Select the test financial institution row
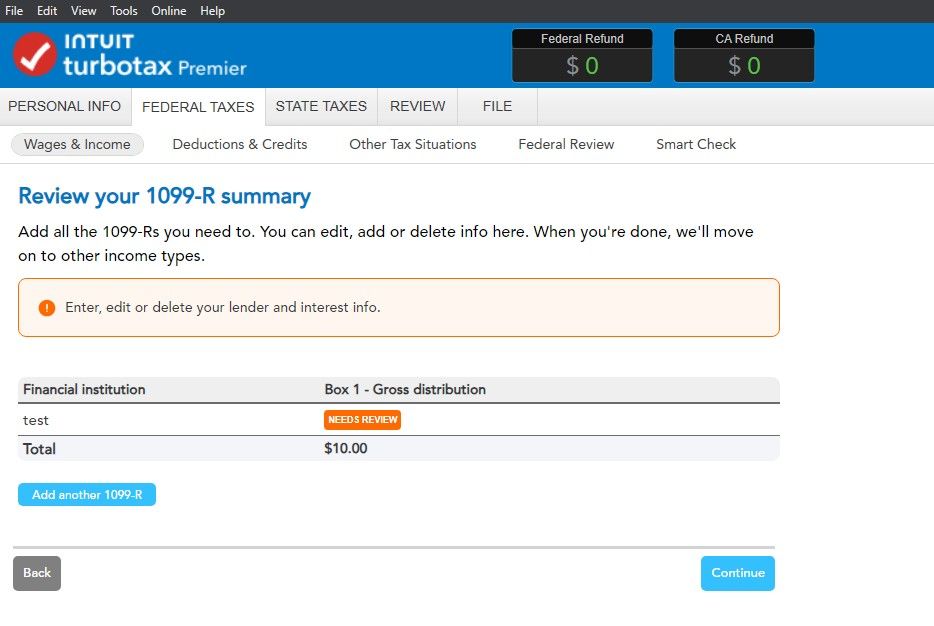This screenshot has width=934, height=626. [x=37, y=420]
